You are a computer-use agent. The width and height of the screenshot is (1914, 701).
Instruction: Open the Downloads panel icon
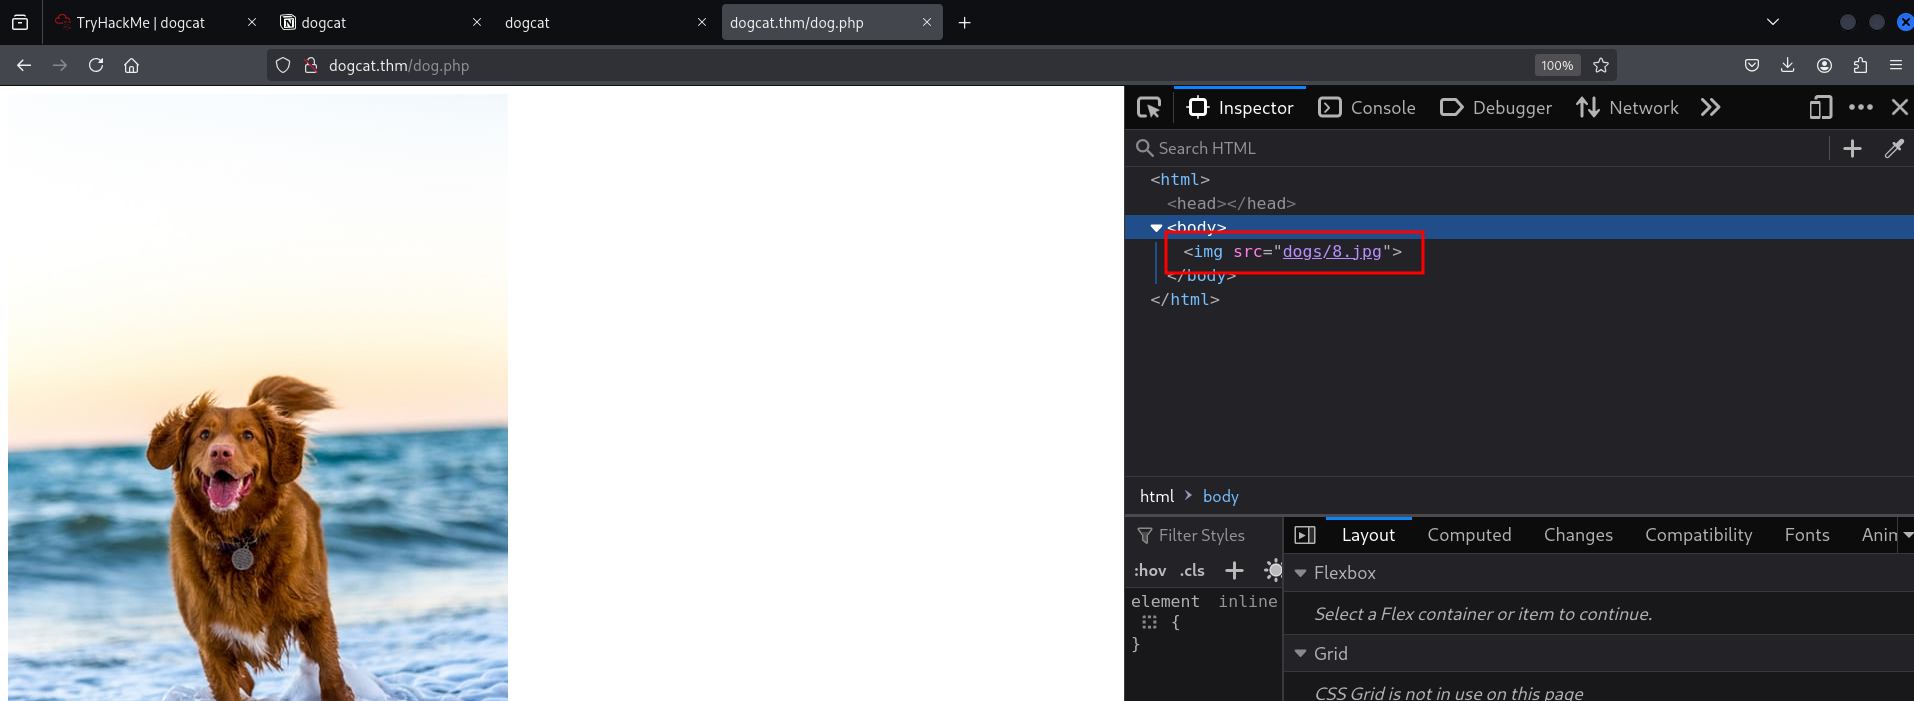(1787, 66)
